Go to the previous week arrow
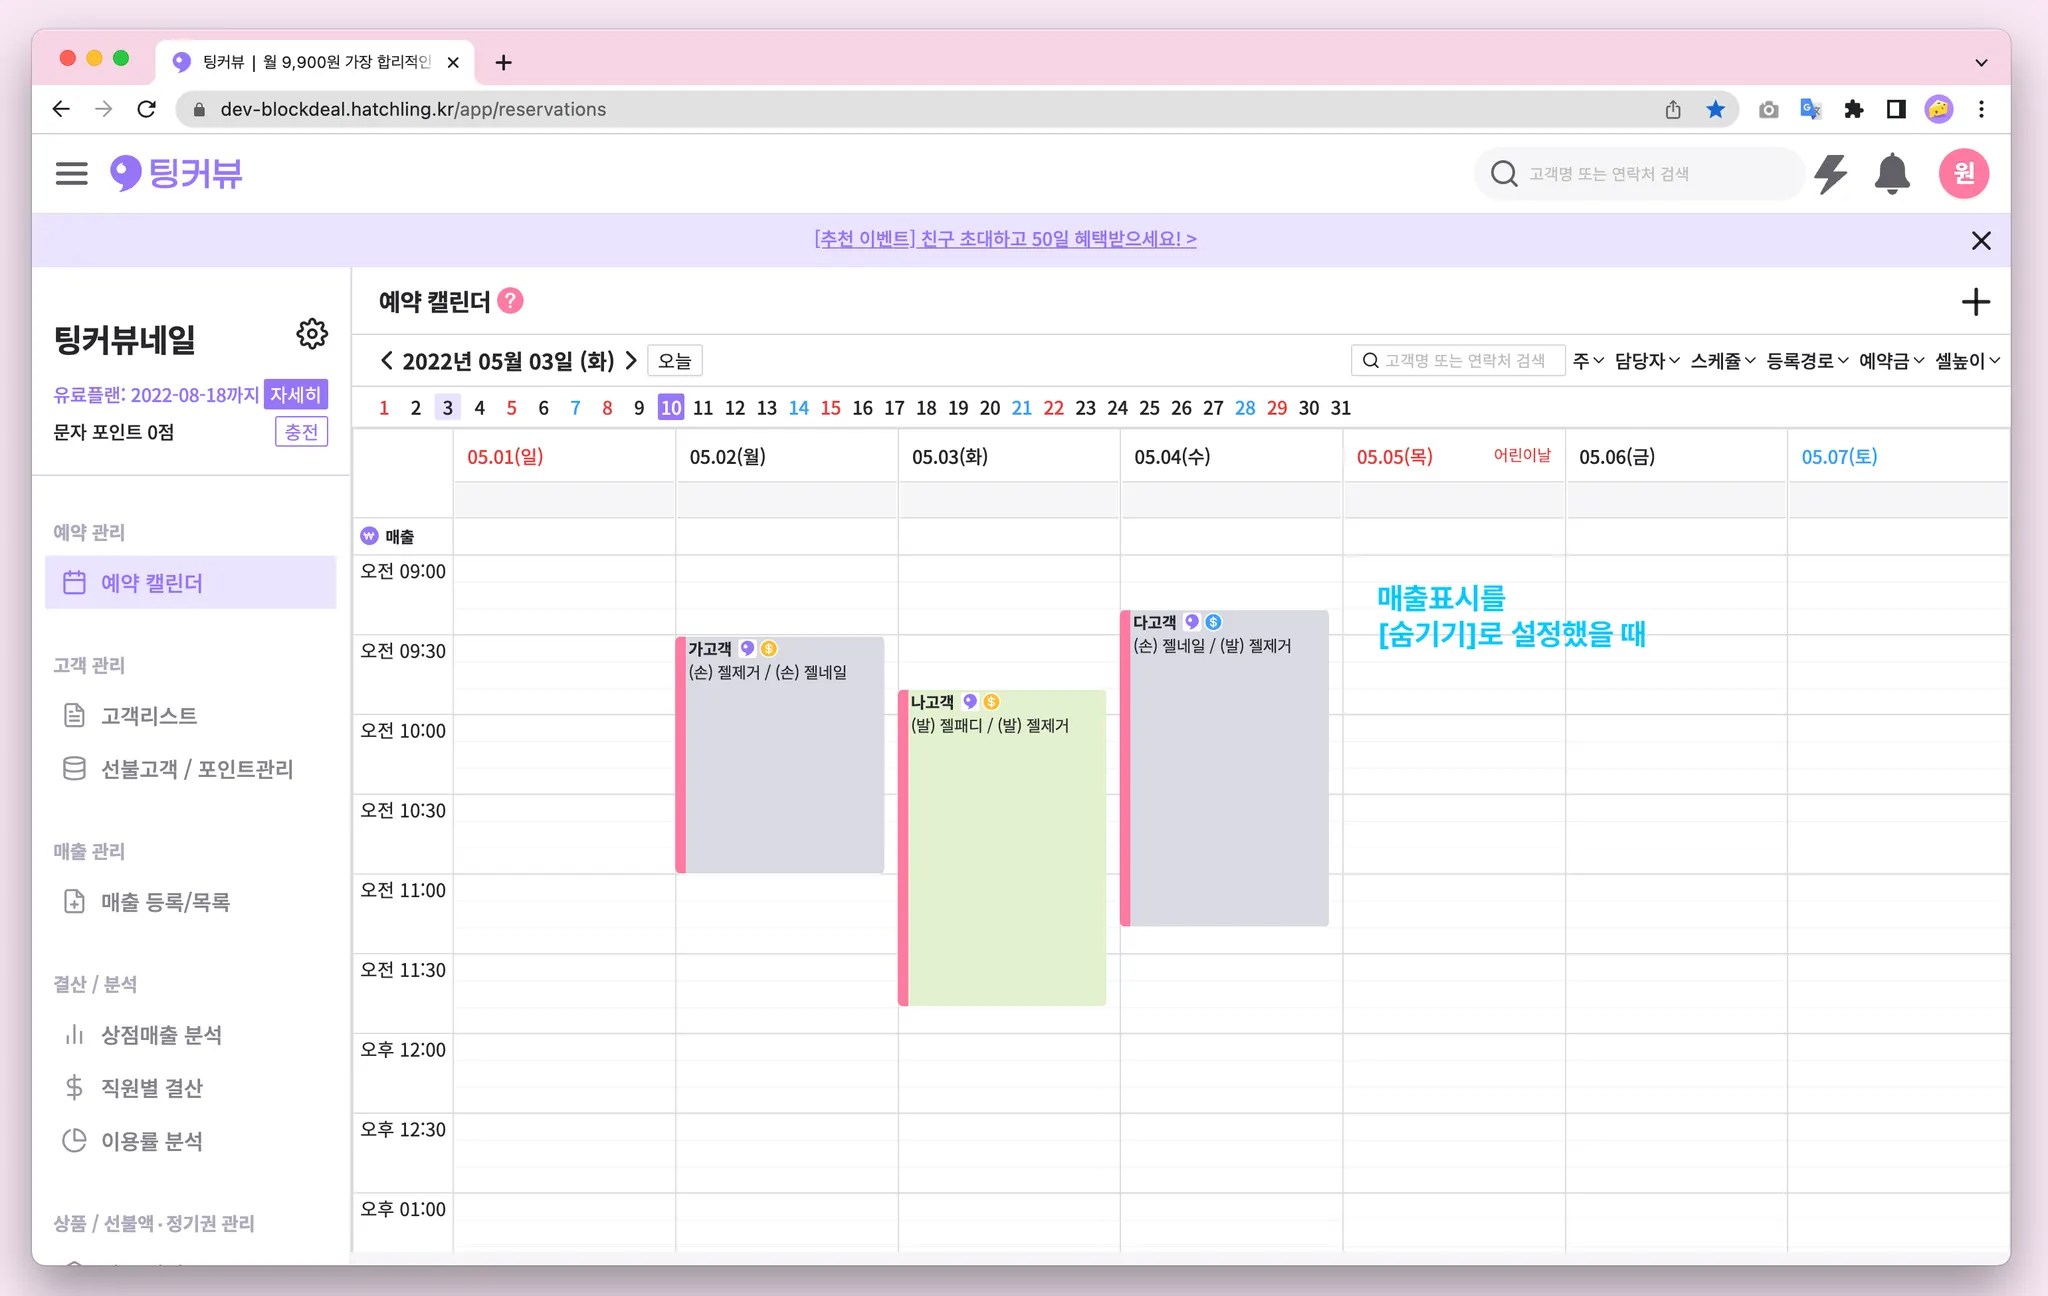This screenshot has height=1296, width=2048. pos(387,361)
